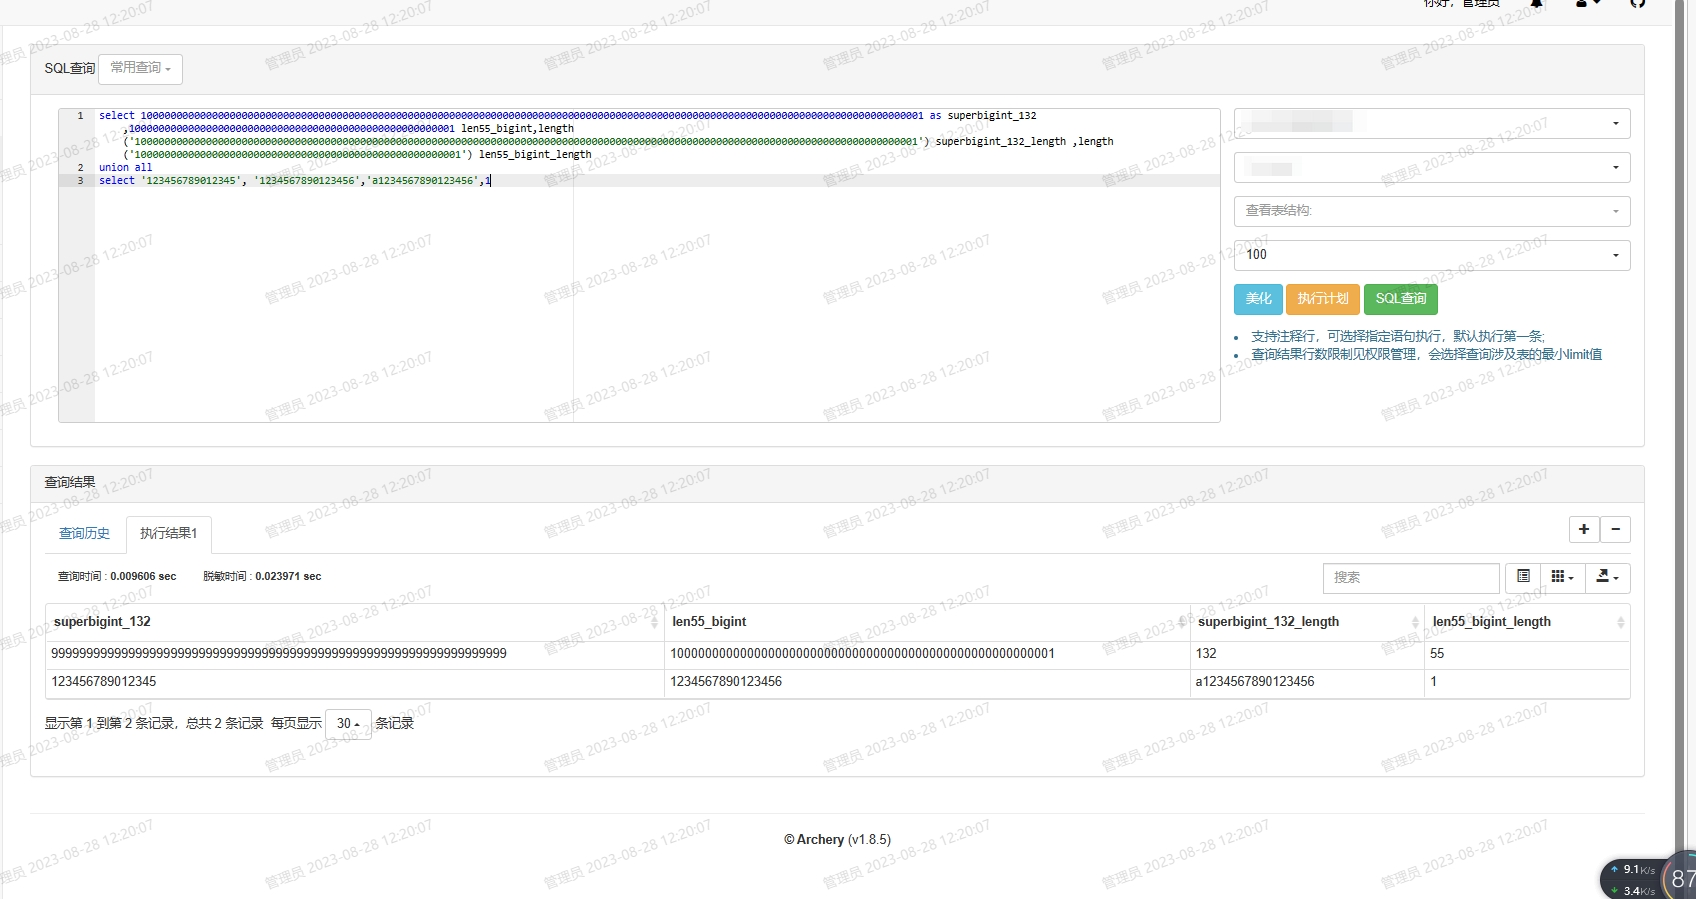Sort by superbigint_132 column arrows
The height and width of the screenshot is (899, 1696).
pos(655,622)
